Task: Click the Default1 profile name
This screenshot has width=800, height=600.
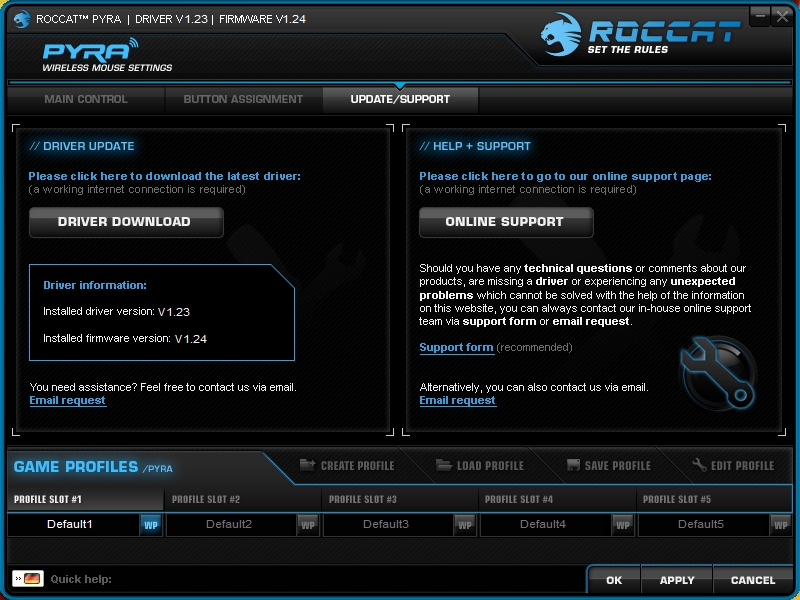Action: (69, 524)
